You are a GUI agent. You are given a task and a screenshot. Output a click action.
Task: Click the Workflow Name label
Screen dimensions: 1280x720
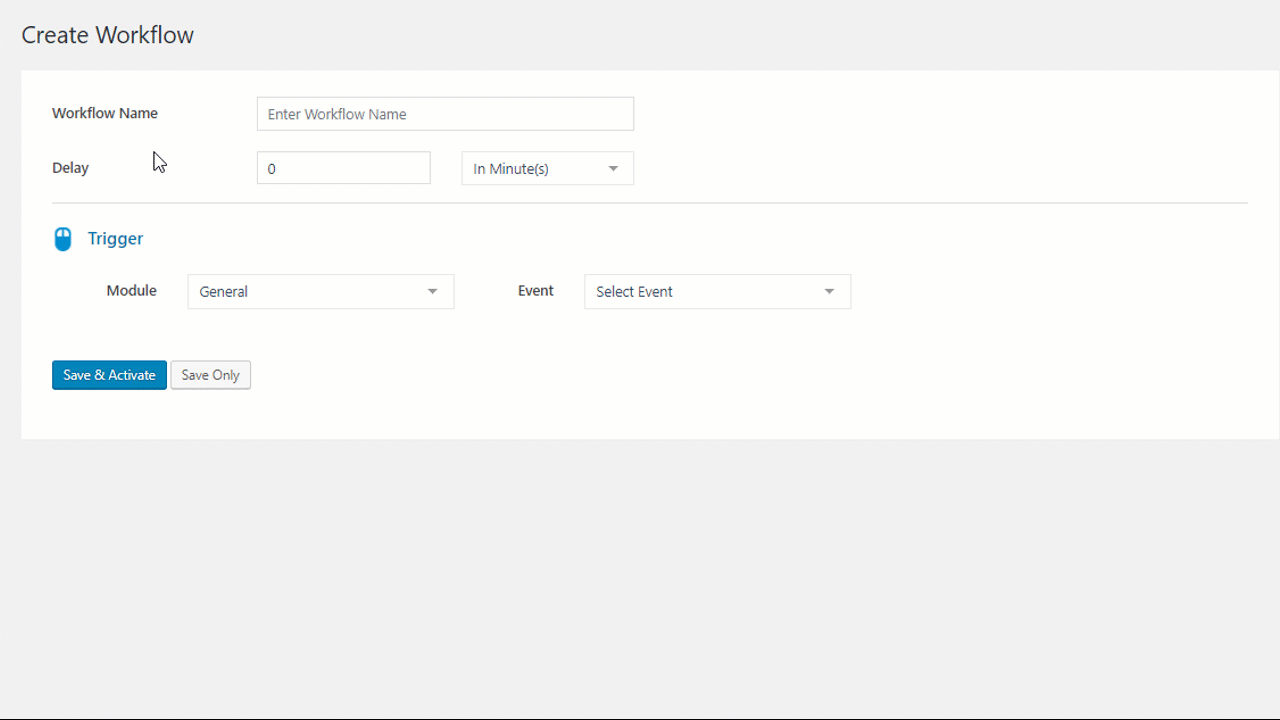pos(104,113)
